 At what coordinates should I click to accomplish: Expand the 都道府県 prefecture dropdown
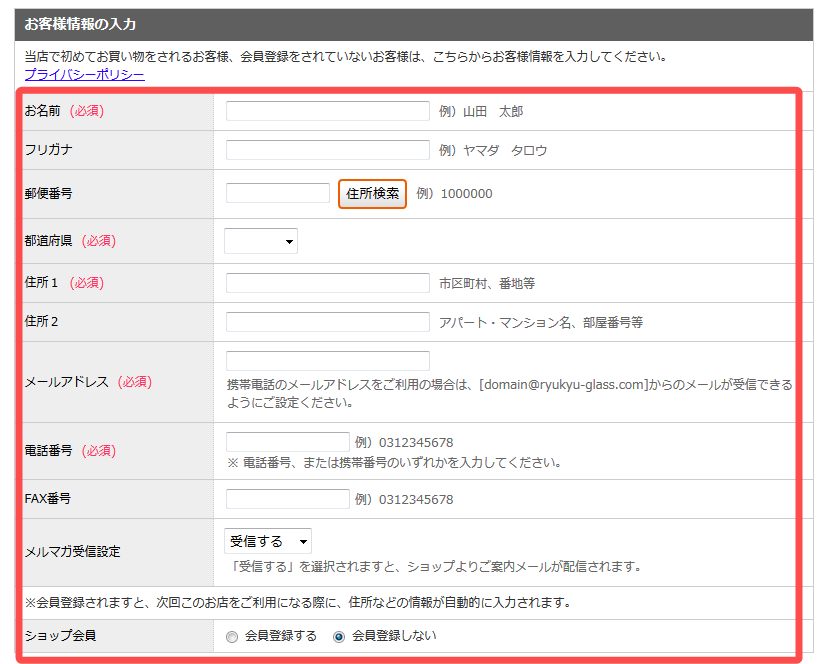pyautogui.click(x=261, y=241)
